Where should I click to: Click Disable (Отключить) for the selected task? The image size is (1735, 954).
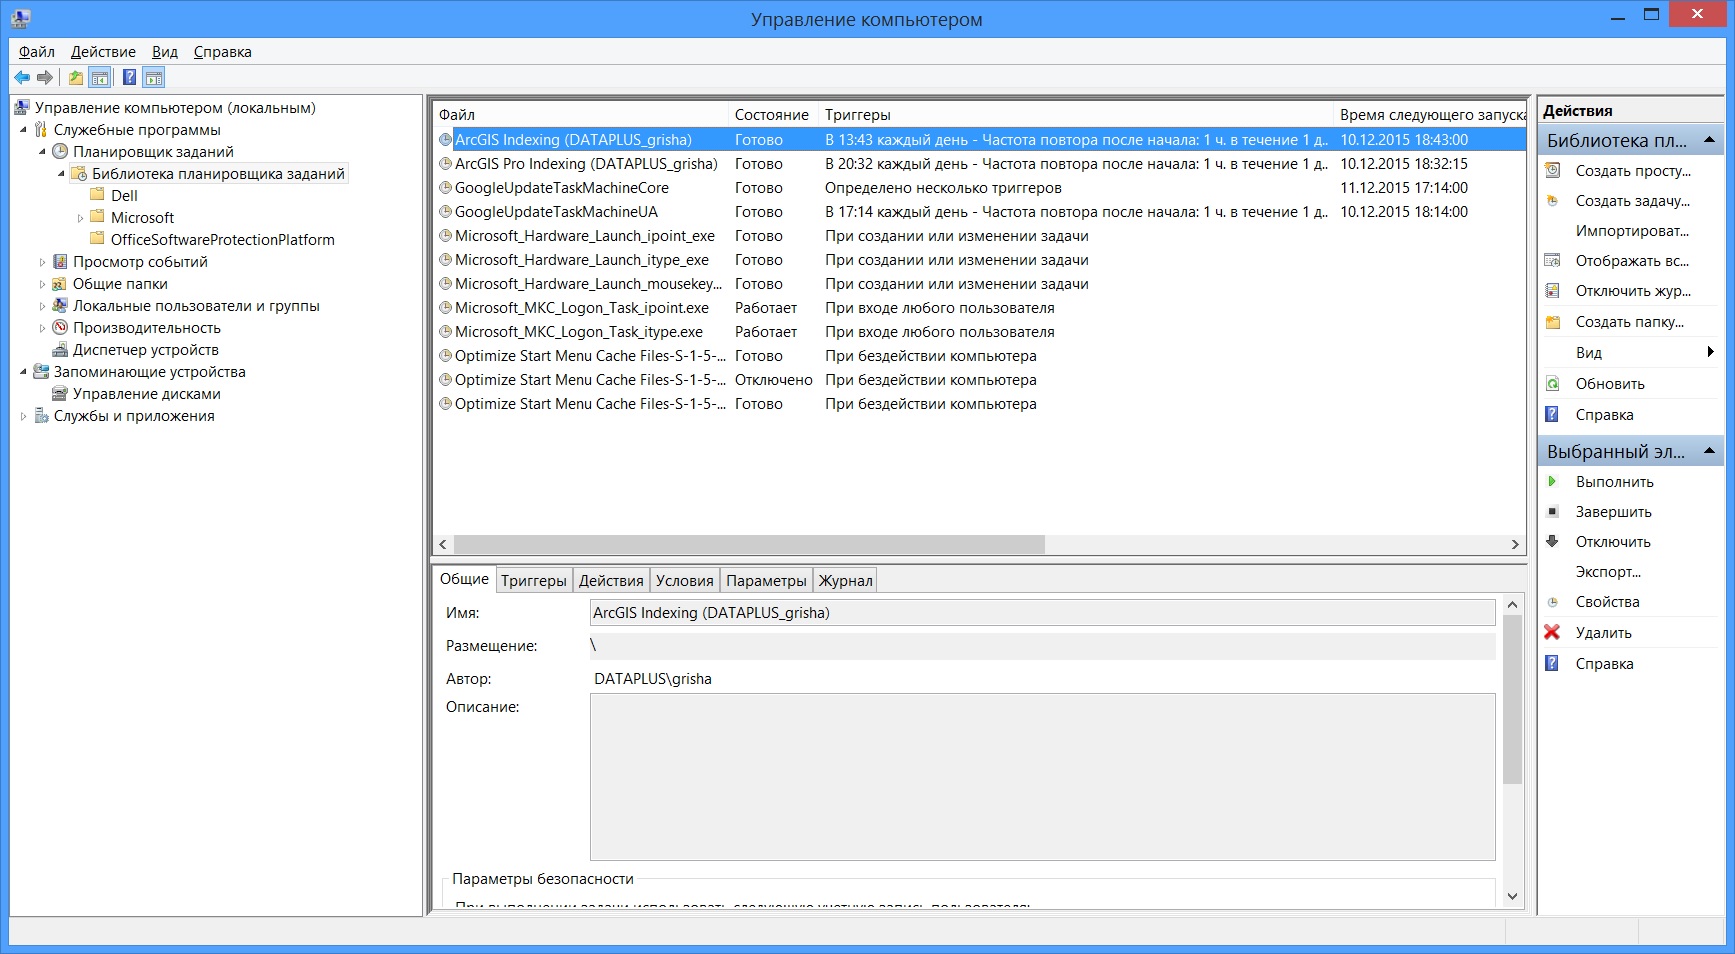[x=1612, y=542]
